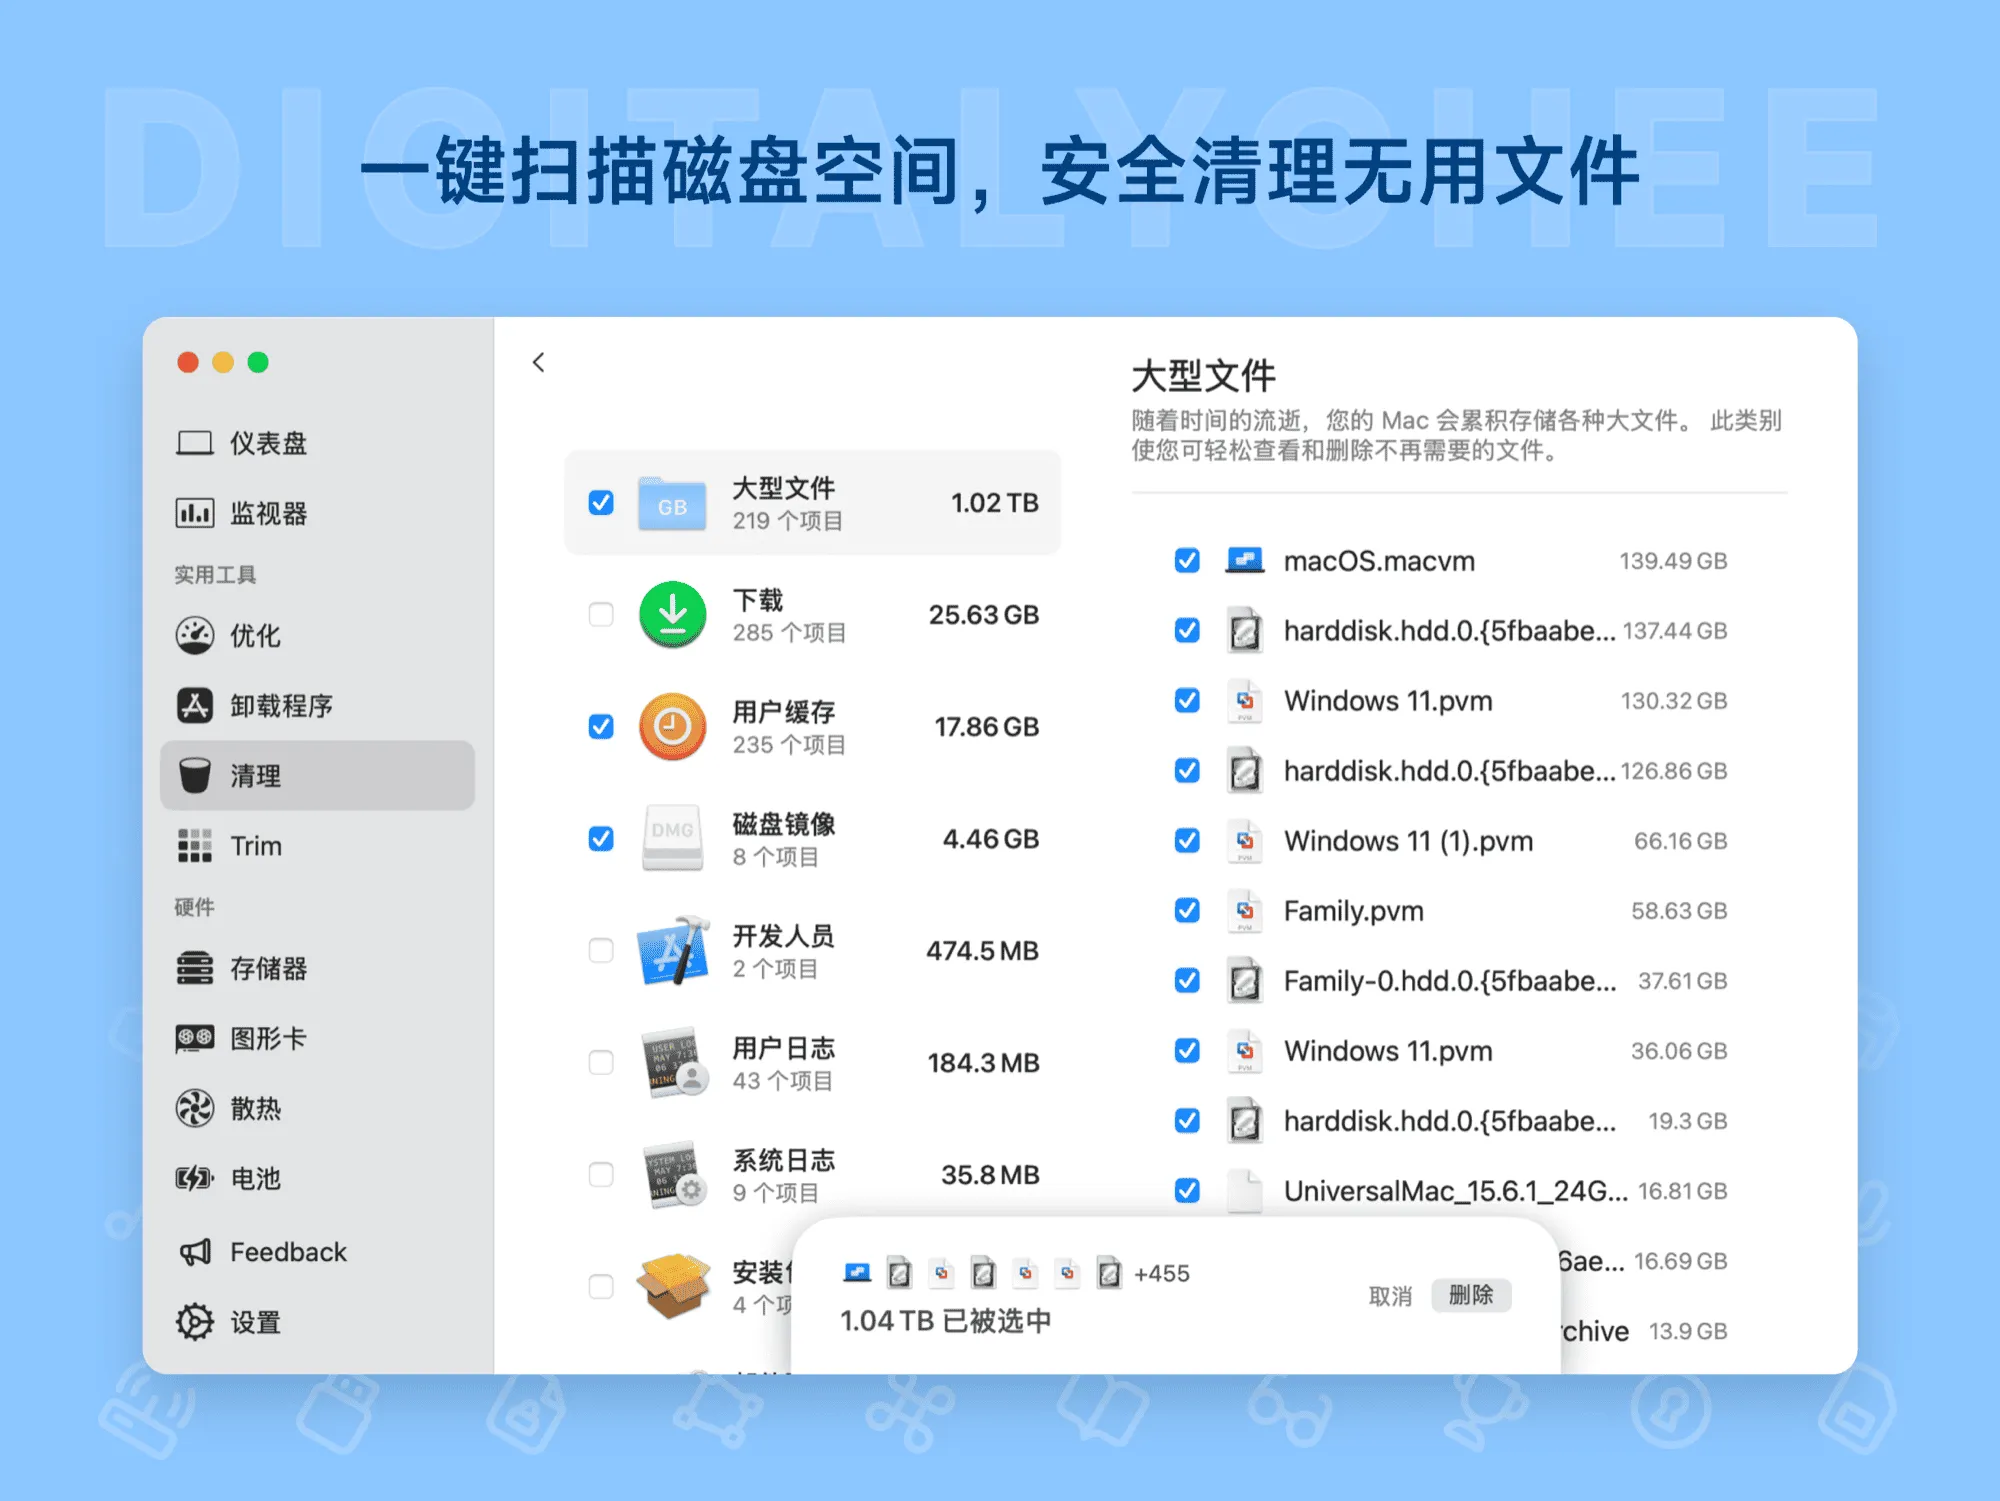Open 电池 battery icon in sidebar
2000x1501 pixels.
point(195,1178)
